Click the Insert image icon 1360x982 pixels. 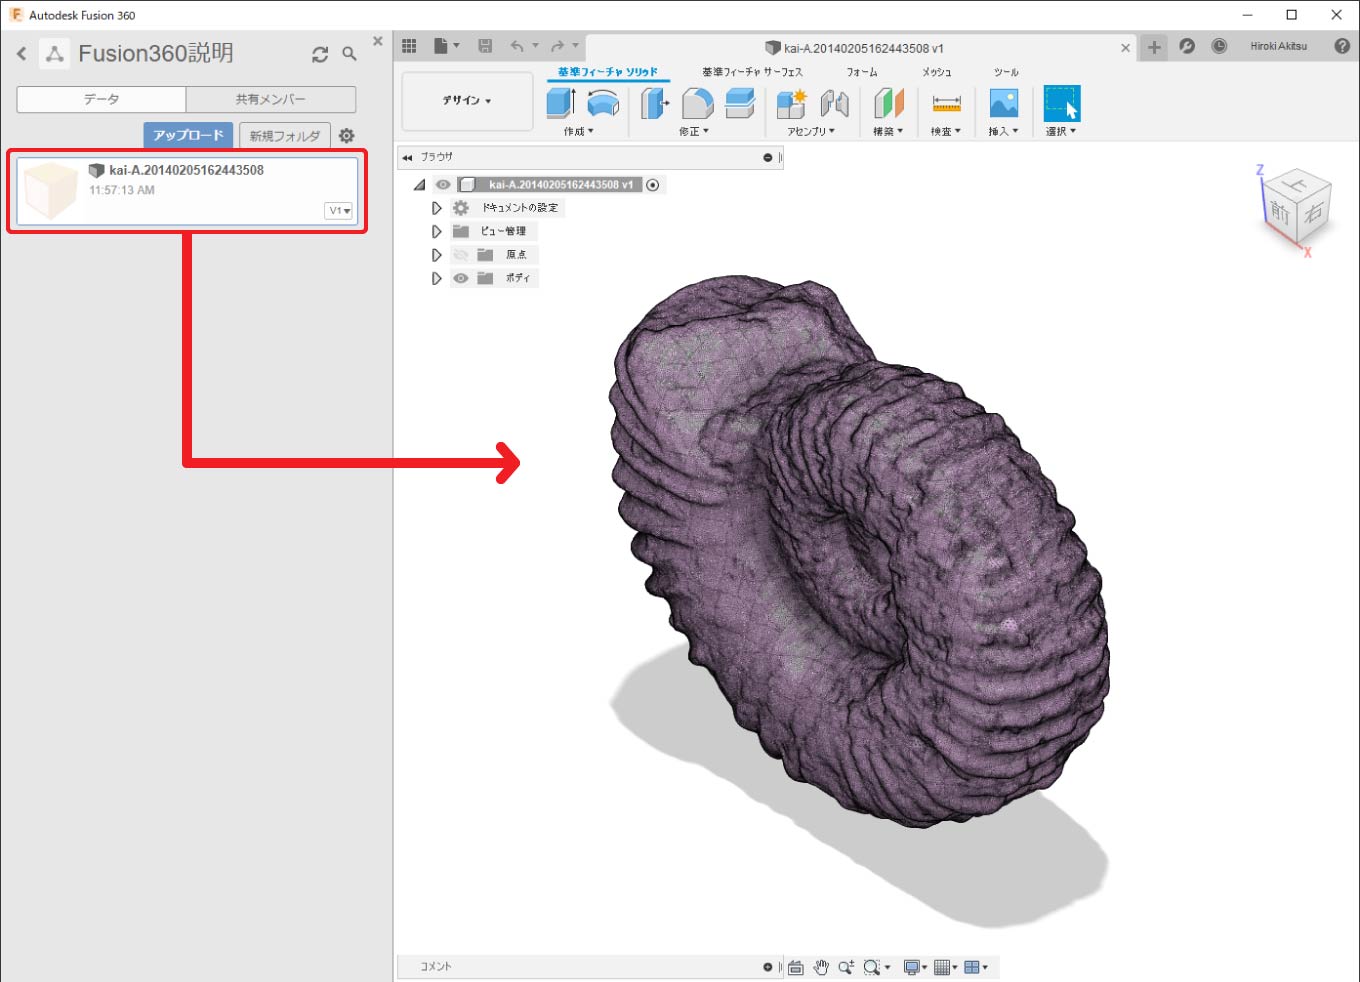[1003, 103]
